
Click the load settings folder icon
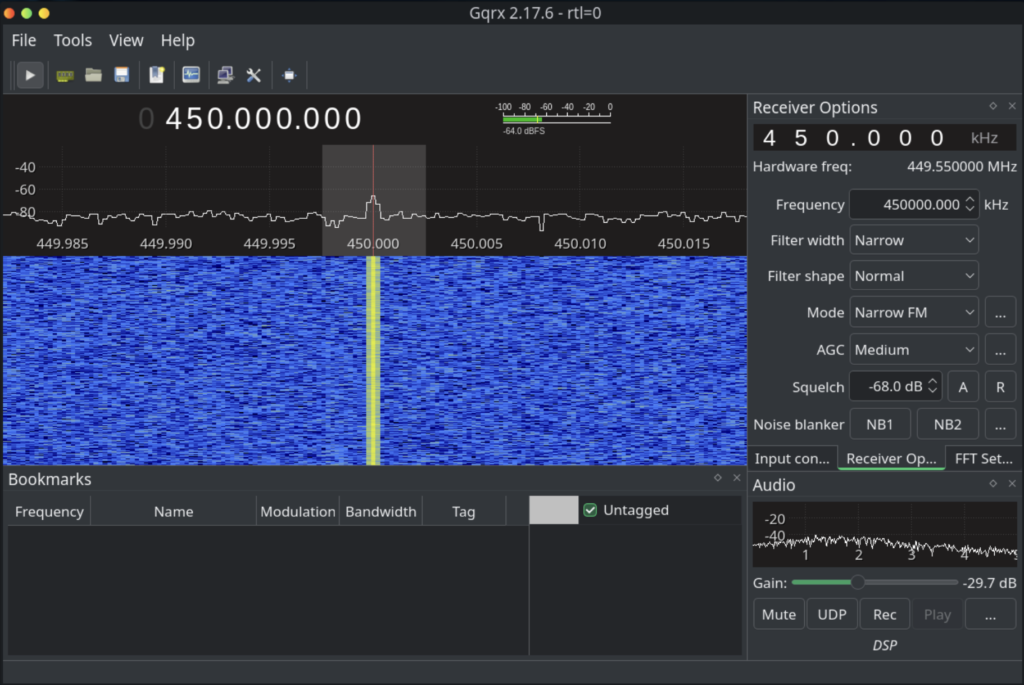tap(93, 75)
